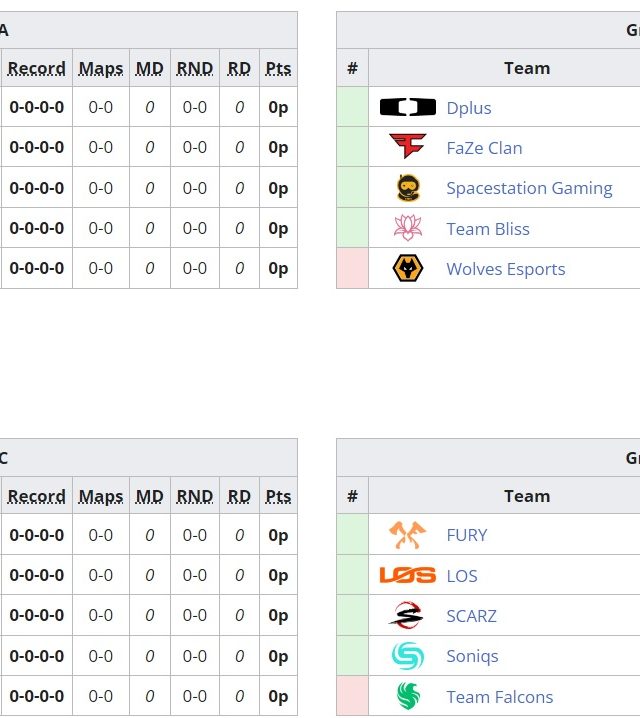Open the Spacestation Gaming team page
This screenshot has width=640, height=718.
529,188
